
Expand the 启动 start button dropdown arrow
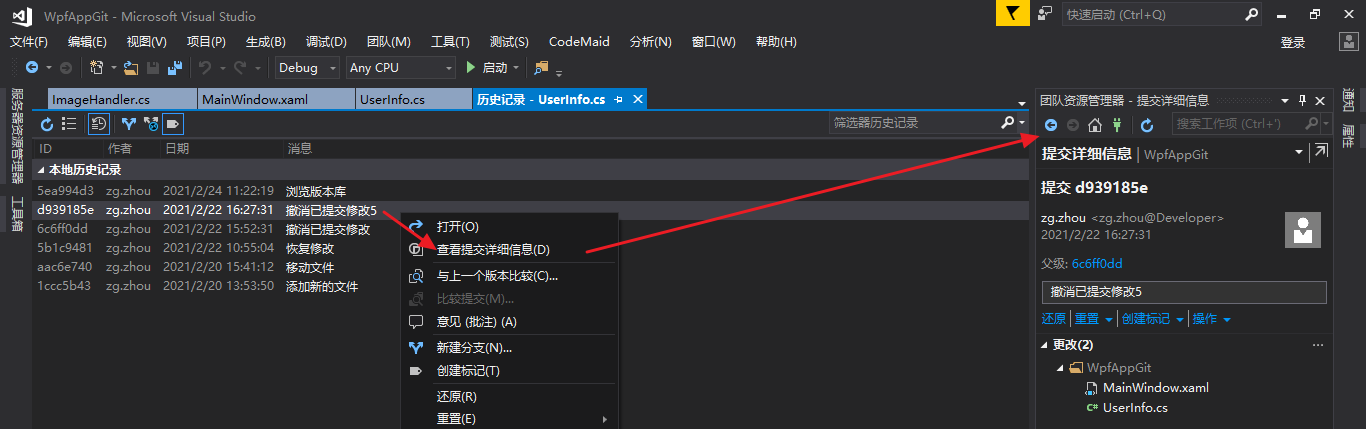click(x=516, y=68)
